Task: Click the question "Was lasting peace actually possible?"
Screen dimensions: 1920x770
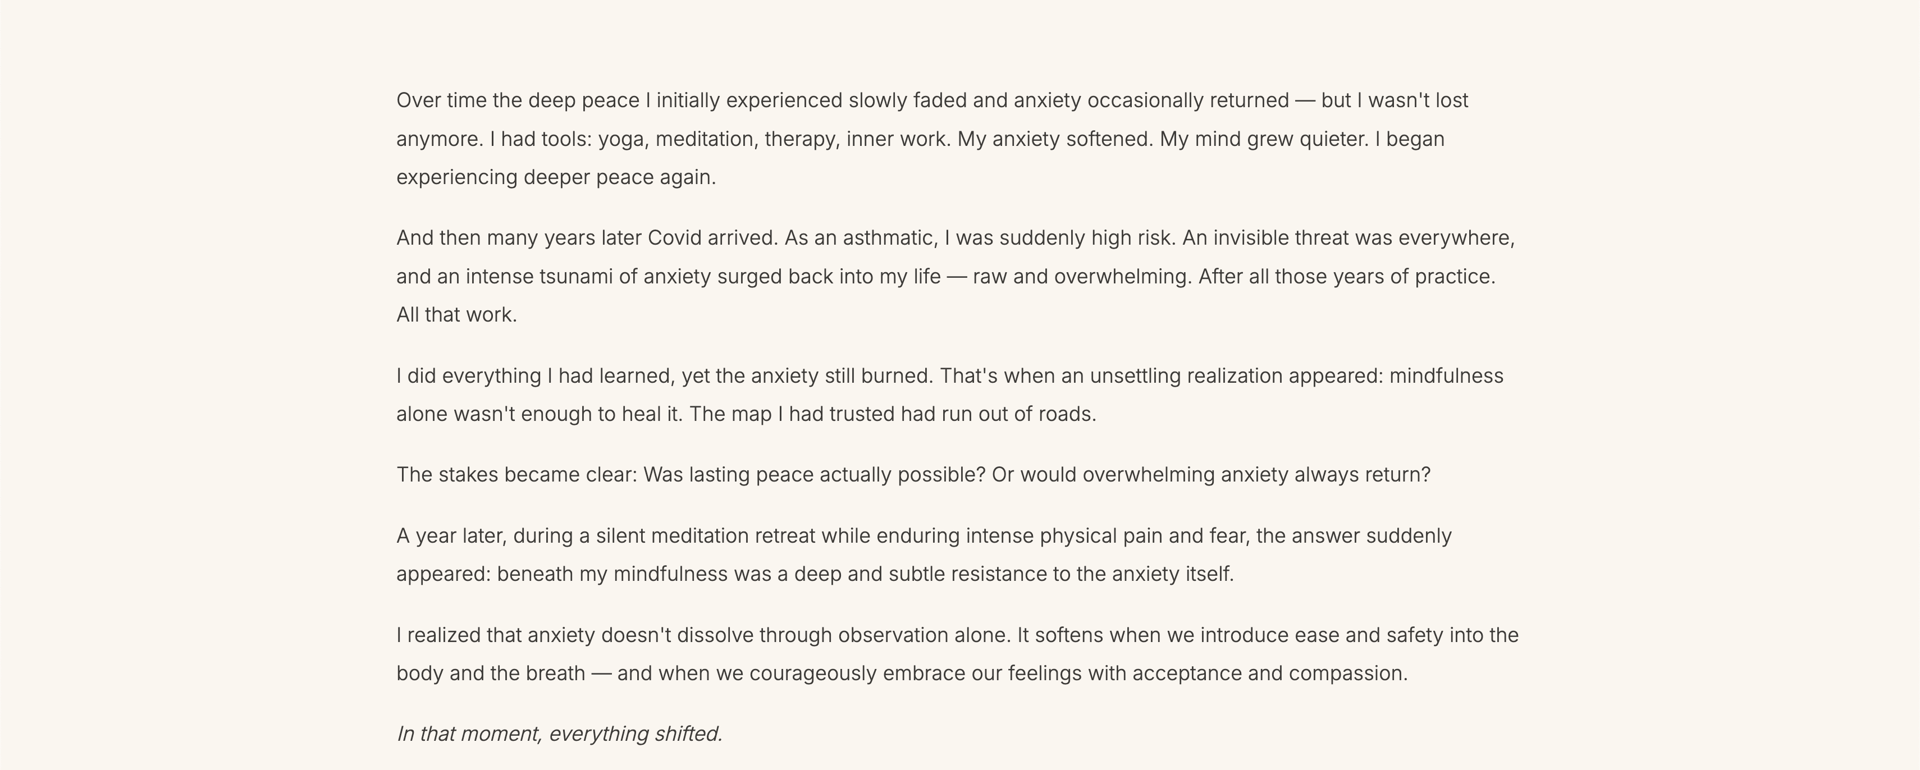Action: [814, 475]
